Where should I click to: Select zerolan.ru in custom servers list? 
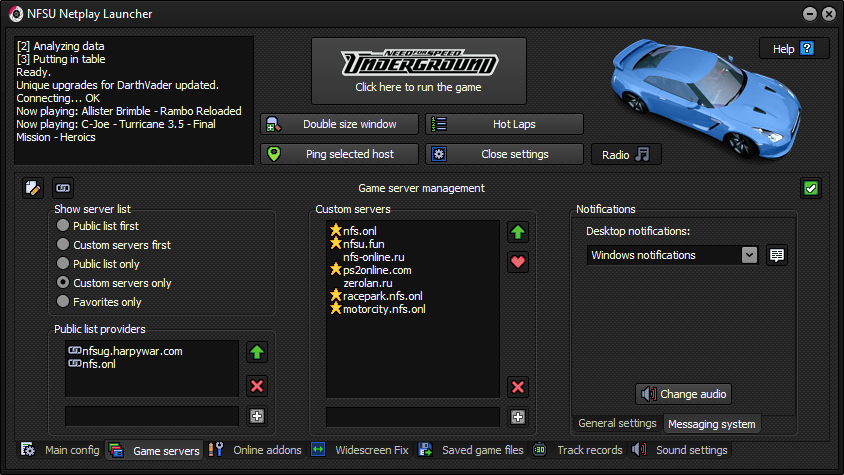(x=368, y=283)
